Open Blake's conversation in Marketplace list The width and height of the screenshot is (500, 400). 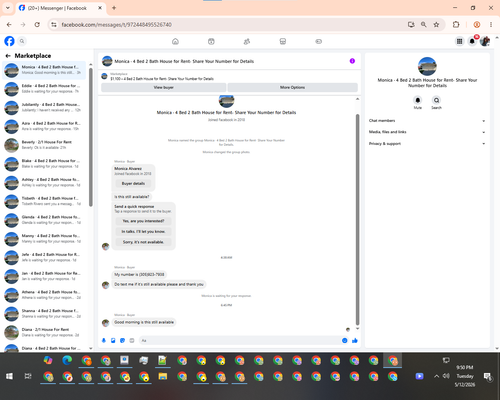pyautogui.click(x=44, y=163)
